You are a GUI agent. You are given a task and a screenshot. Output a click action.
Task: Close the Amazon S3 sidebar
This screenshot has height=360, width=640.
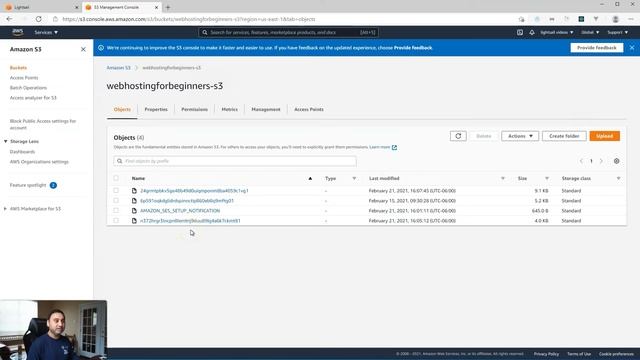click(x=83, y=49)
